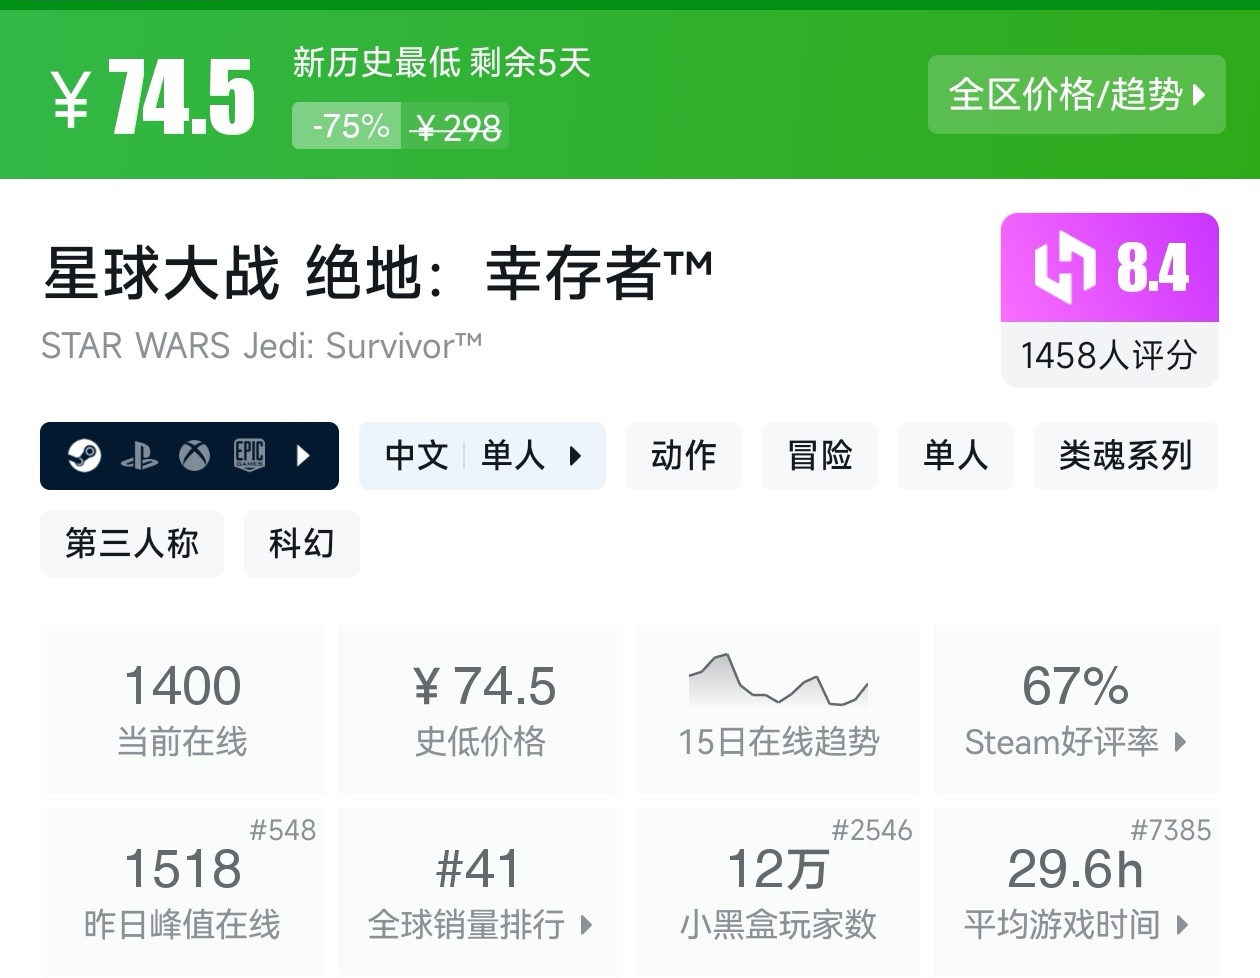Screen dimensions: 1260x978
Task: Tap the 12万 小黑盒玩家数 stat
Action: tap(778, 892)
